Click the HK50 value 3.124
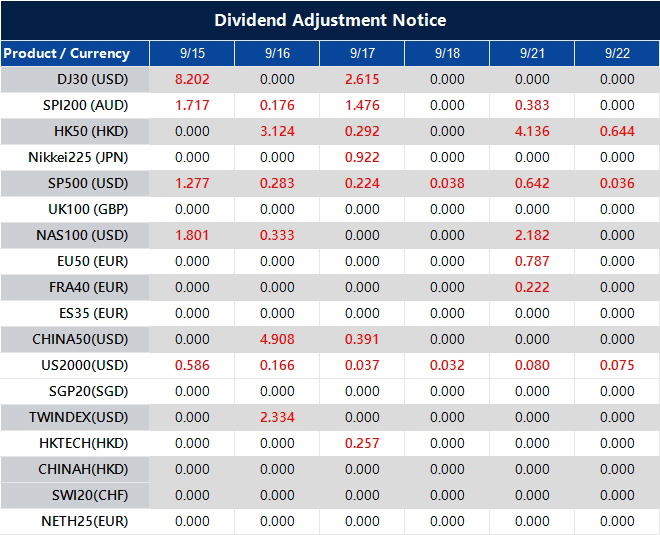 [x=277, y=131]
